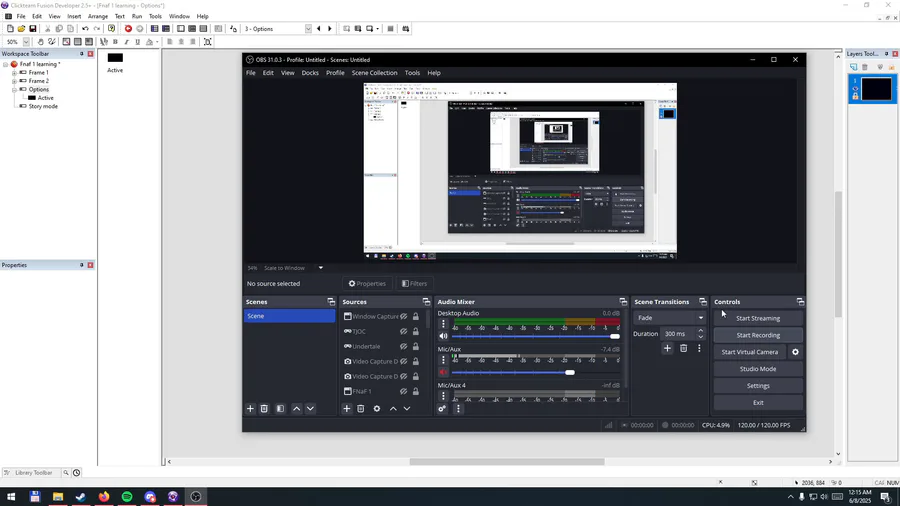Open the Contents help icon in toolbar
Viewport: 900px width, 506px height.
[x=111, y=29]
